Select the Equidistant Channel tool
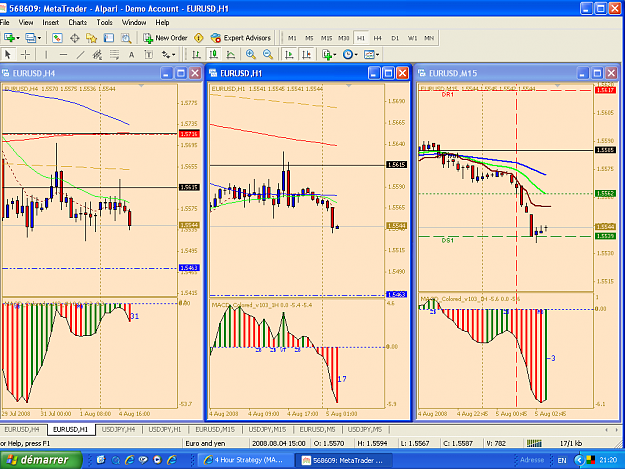Screen dimensions: 625x469 click(97, 54)
